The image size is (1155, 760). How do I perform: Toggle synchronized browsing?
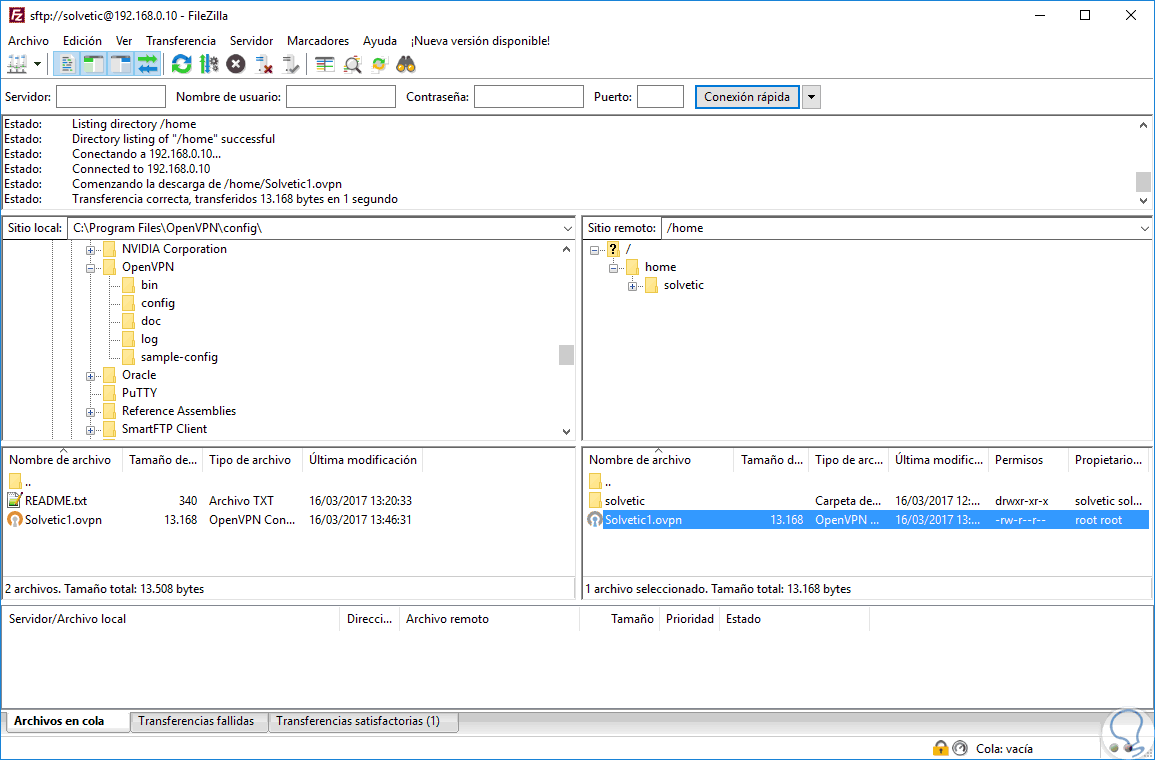click(379, 64)
